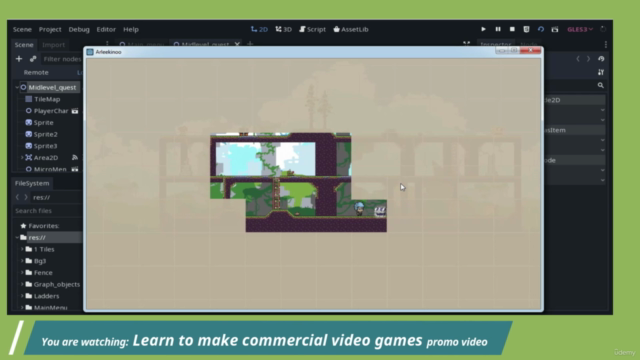
Task: Select the MicroMen node
Action: [50, 169]
